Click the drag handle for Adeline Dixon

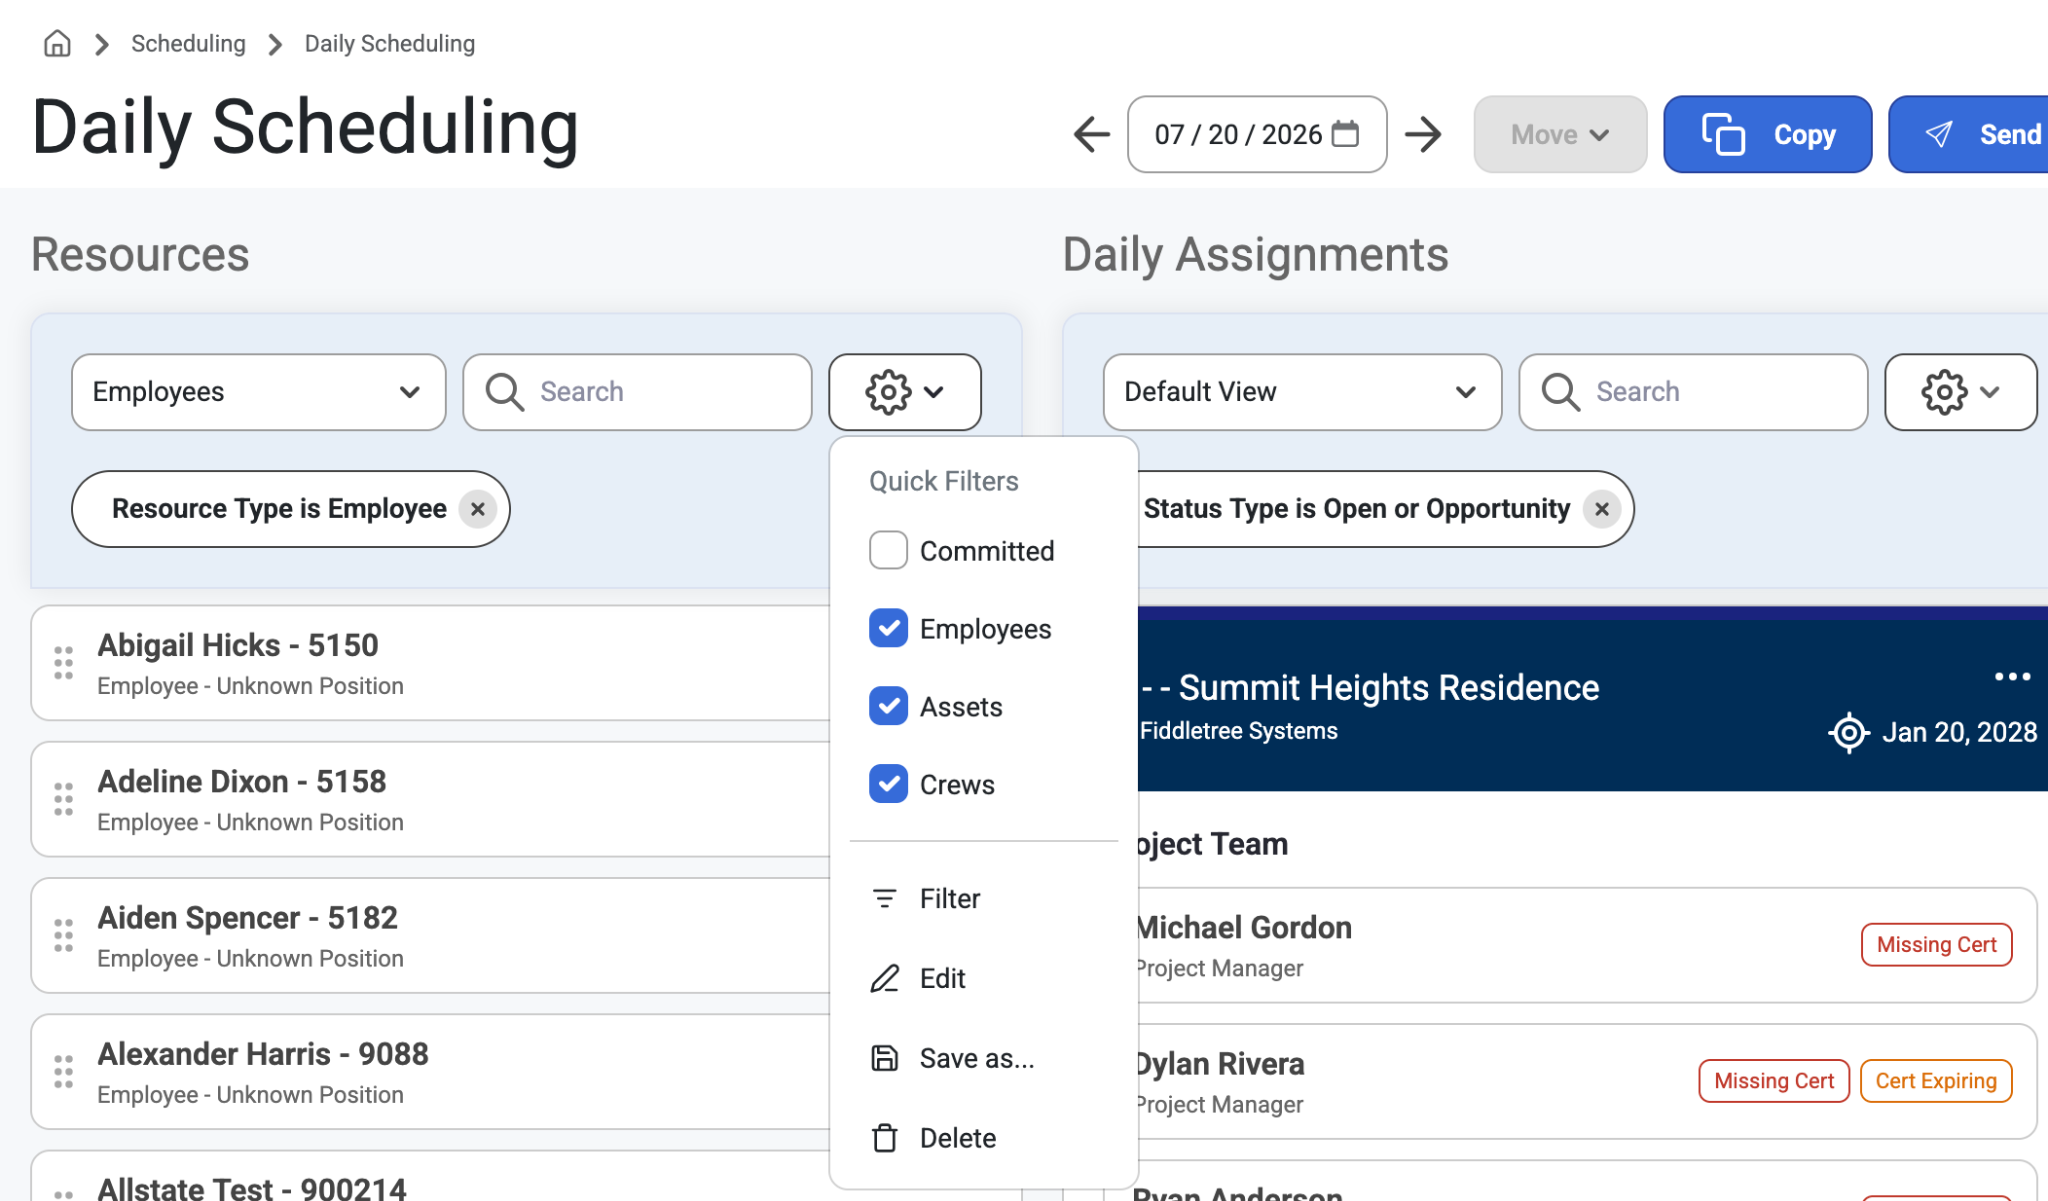[63, 799]
